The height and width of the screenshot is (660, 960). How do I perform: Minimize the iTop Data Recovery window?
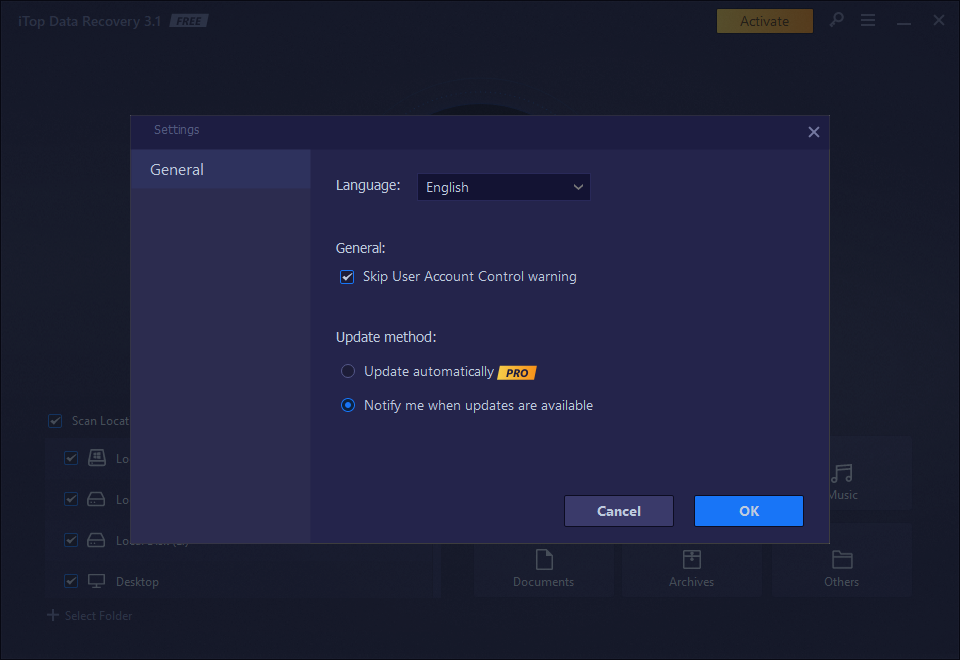[904, 21]
